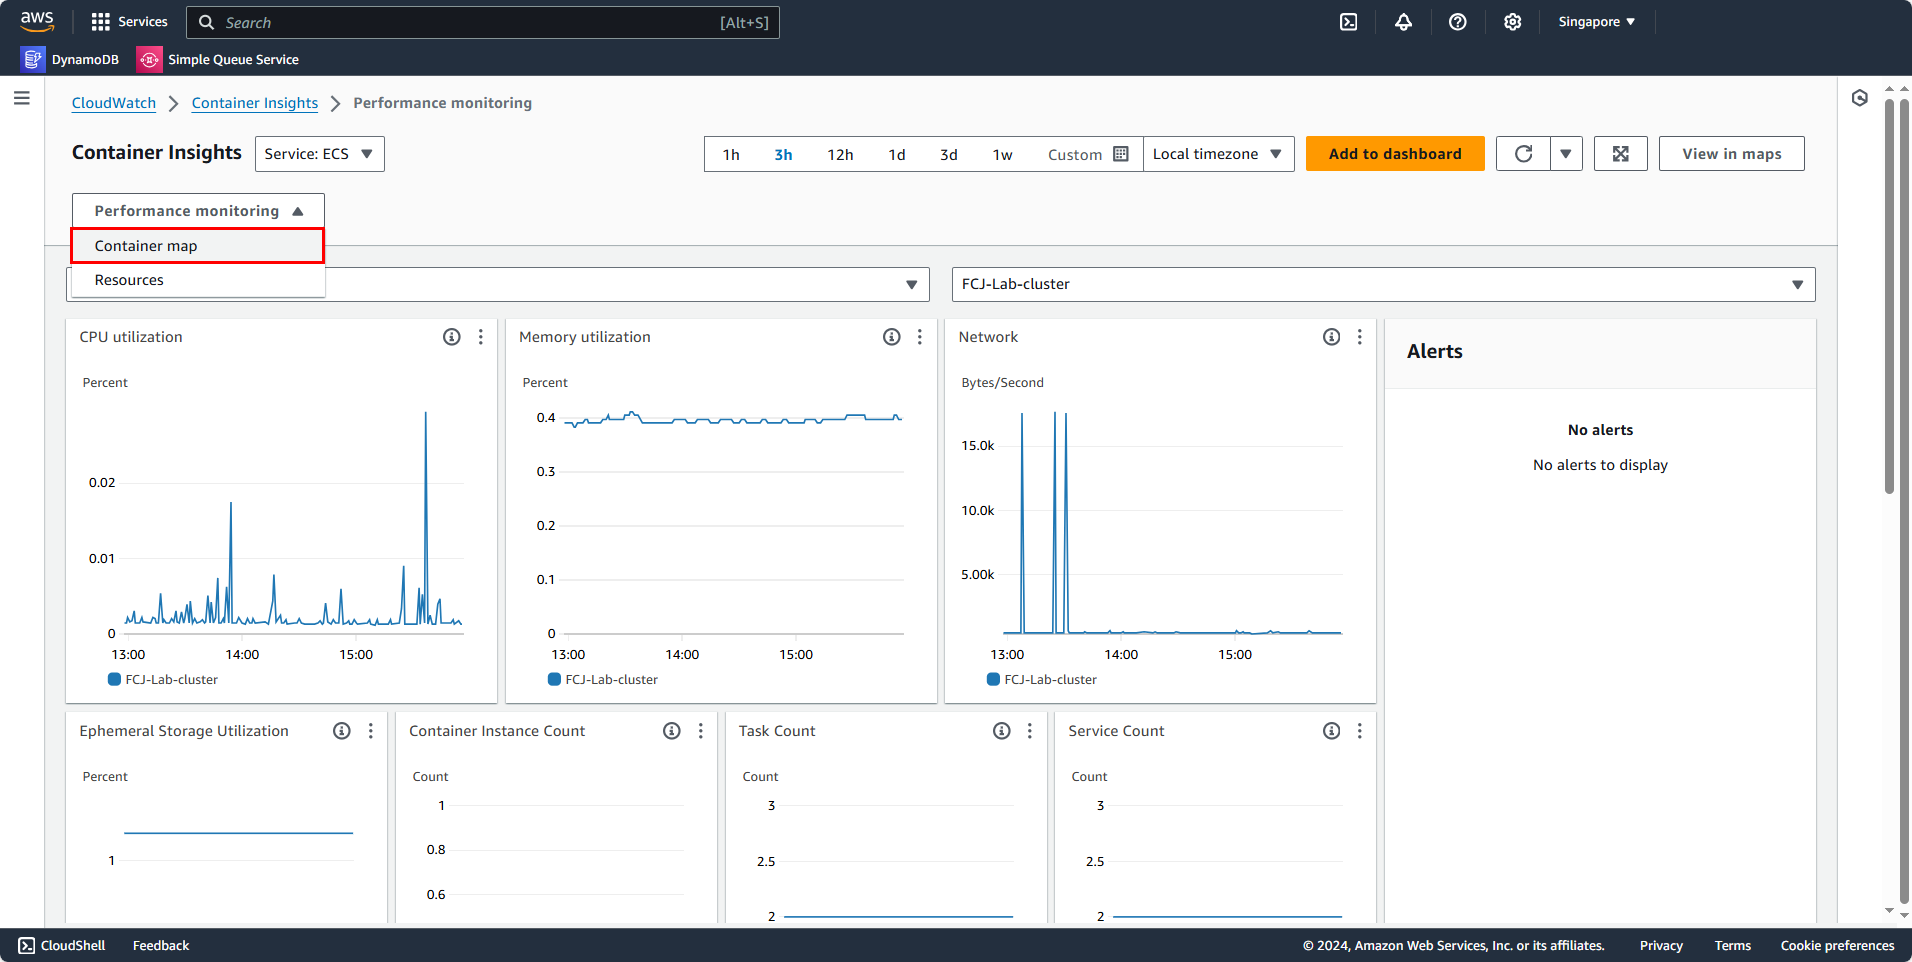
Task: Open the FCJ-Lab-cluster selector dropdown
Action: [x=1383, y=284]
